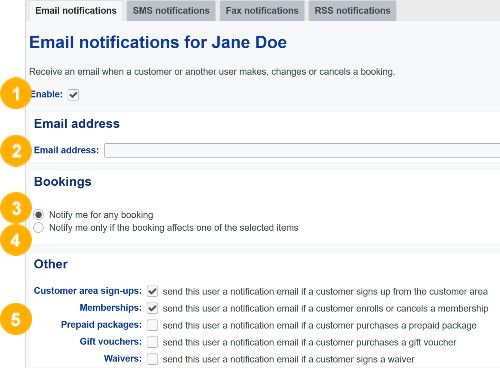The image size is (500, 368).
Task: Click the Gift vouchers label
Action: [x=111, y=342]
